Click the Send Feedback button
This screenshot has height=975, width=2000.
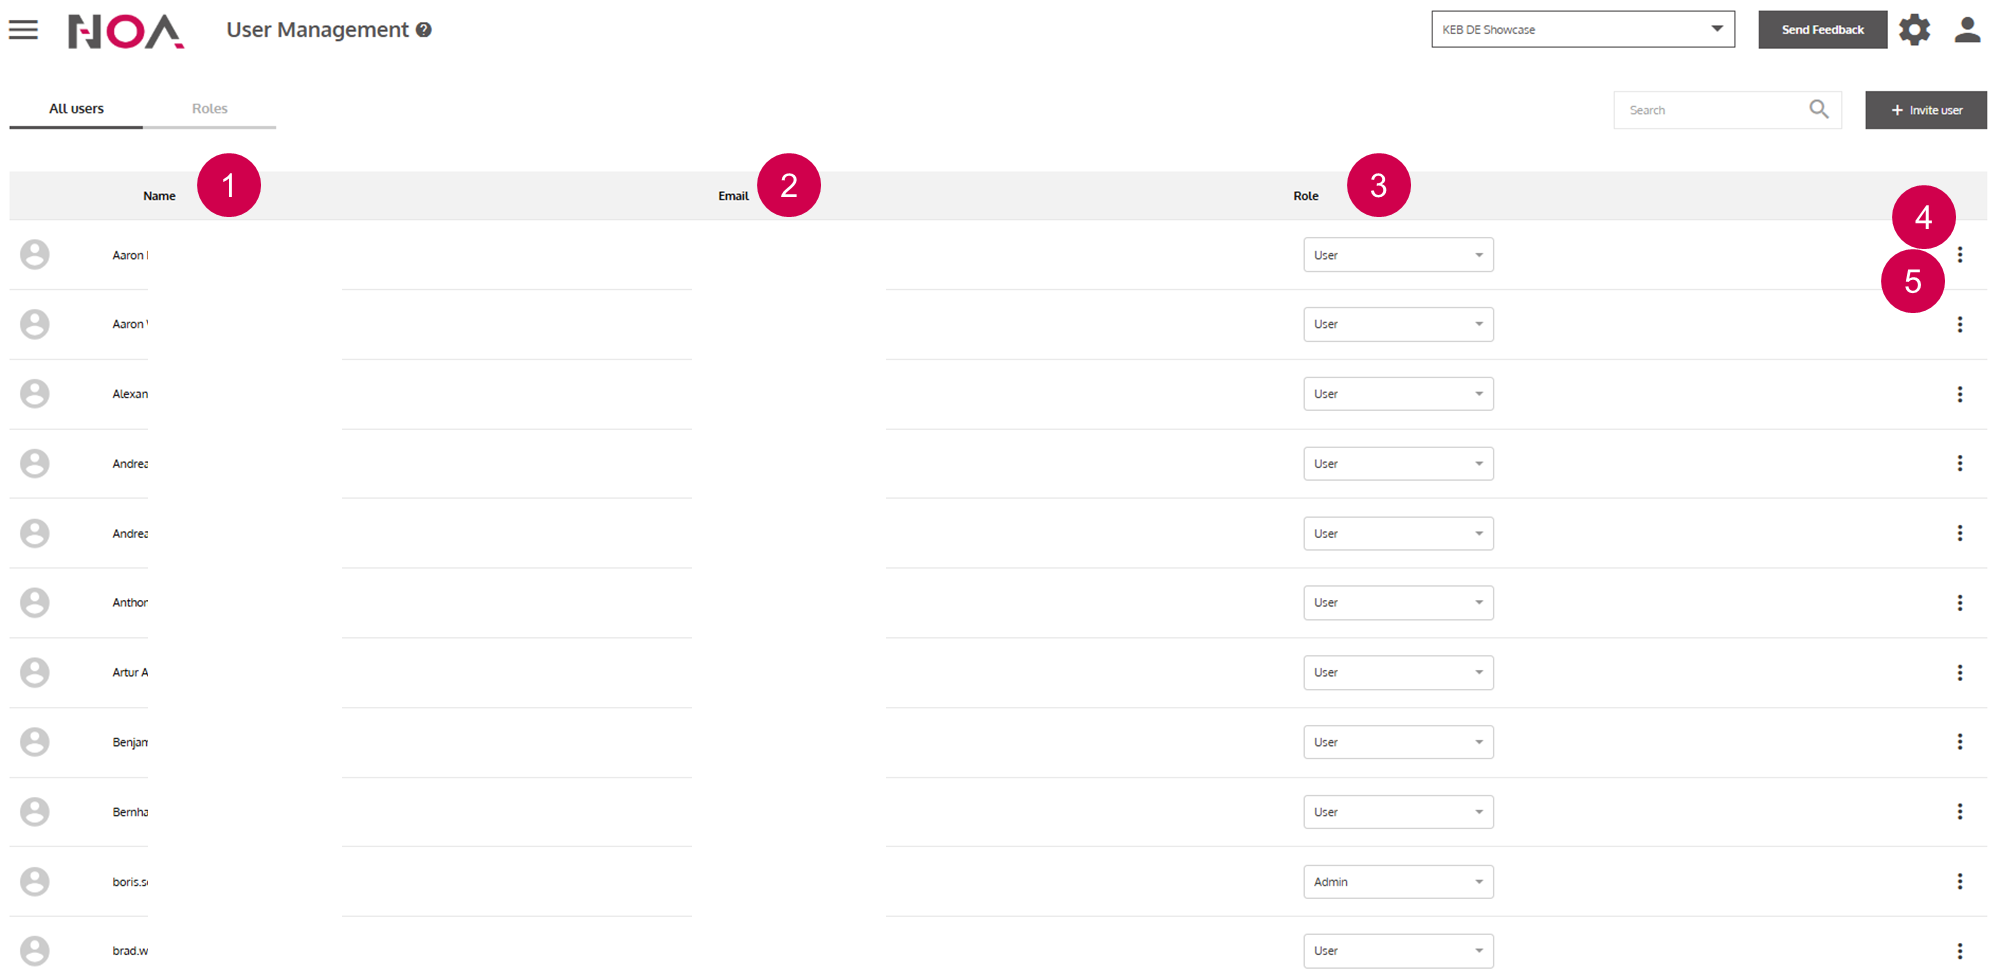[x=1822, y=30]
